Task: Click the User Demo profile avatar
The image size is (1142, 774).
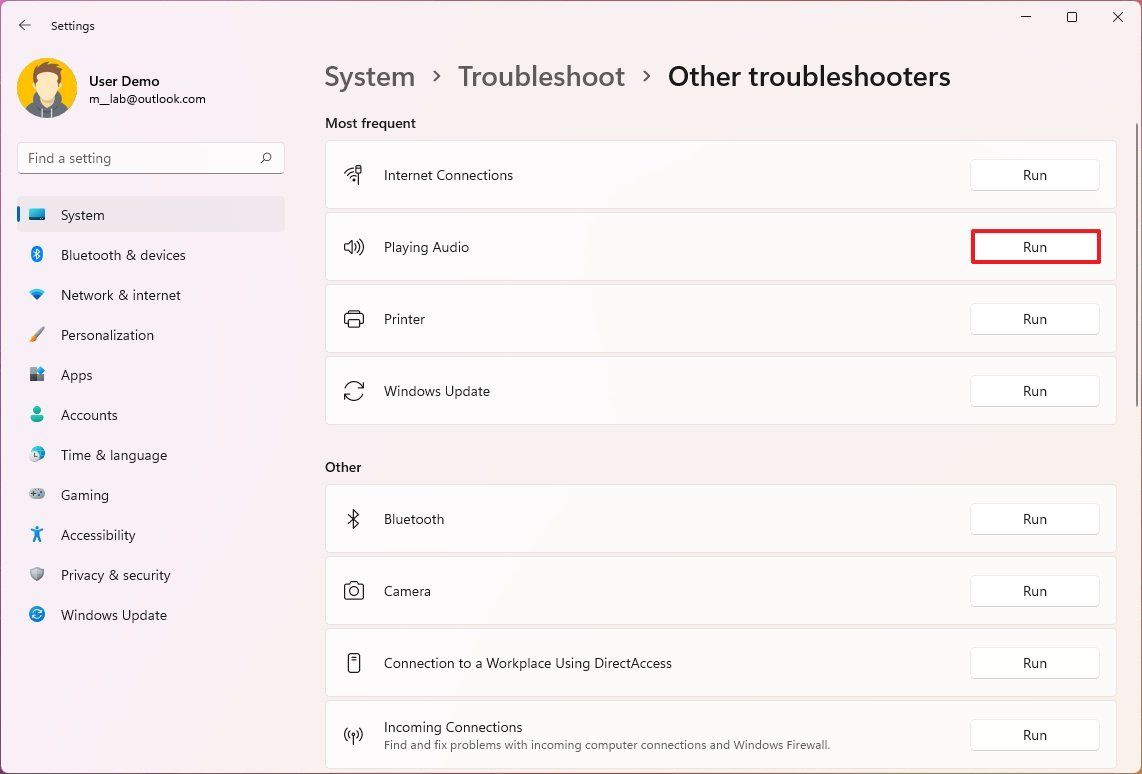Action: 47,88
